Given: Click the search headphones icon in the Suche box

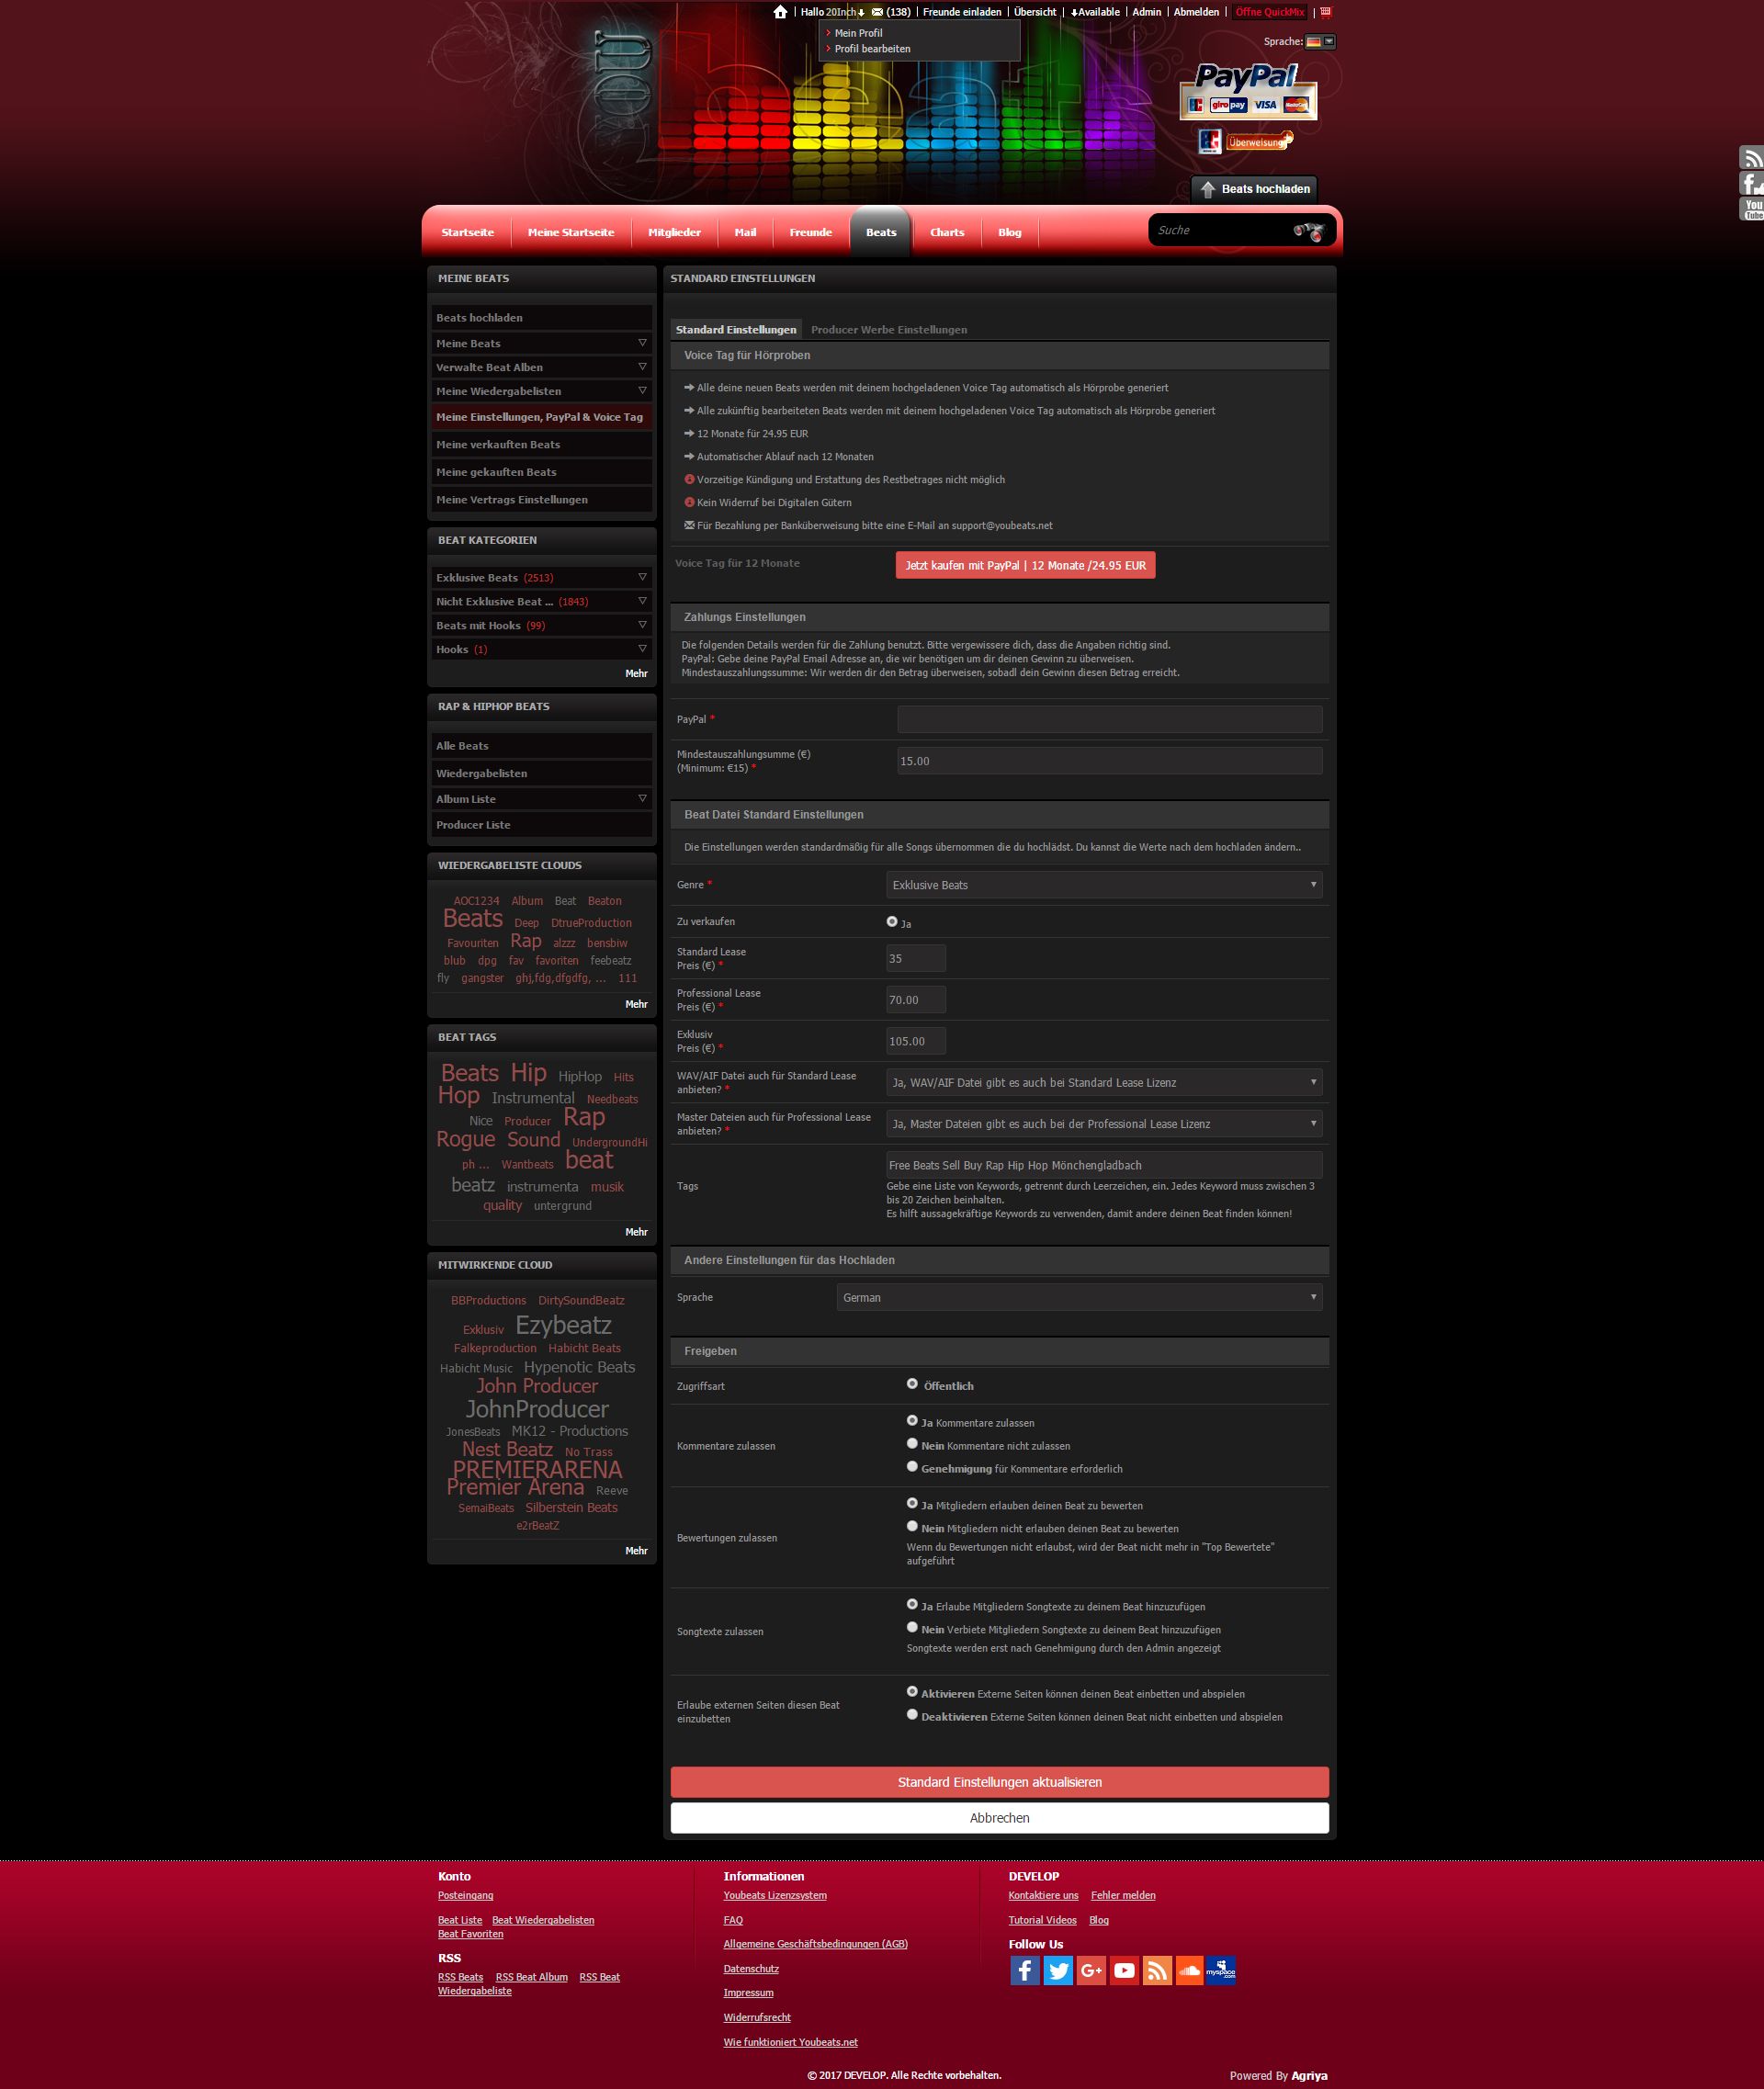Looking at the screenshot, I should pyautogui.click(x=1308, y=231).
